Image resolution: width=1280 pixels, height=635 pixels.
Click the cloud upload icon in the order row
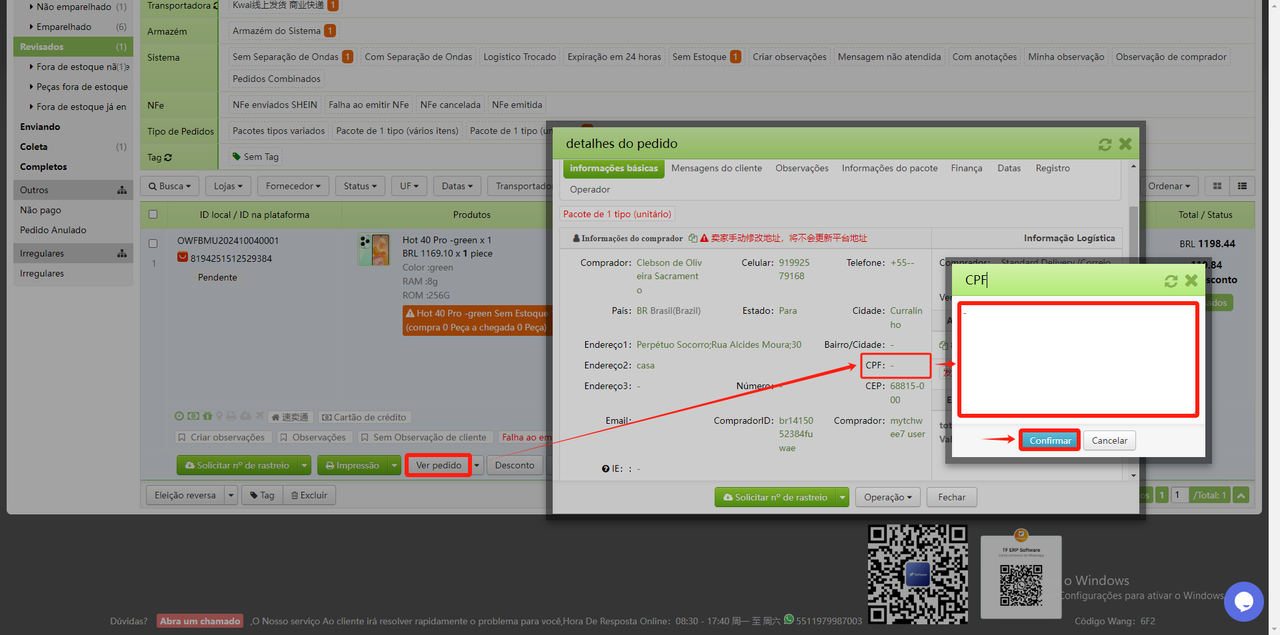[243, 417]
